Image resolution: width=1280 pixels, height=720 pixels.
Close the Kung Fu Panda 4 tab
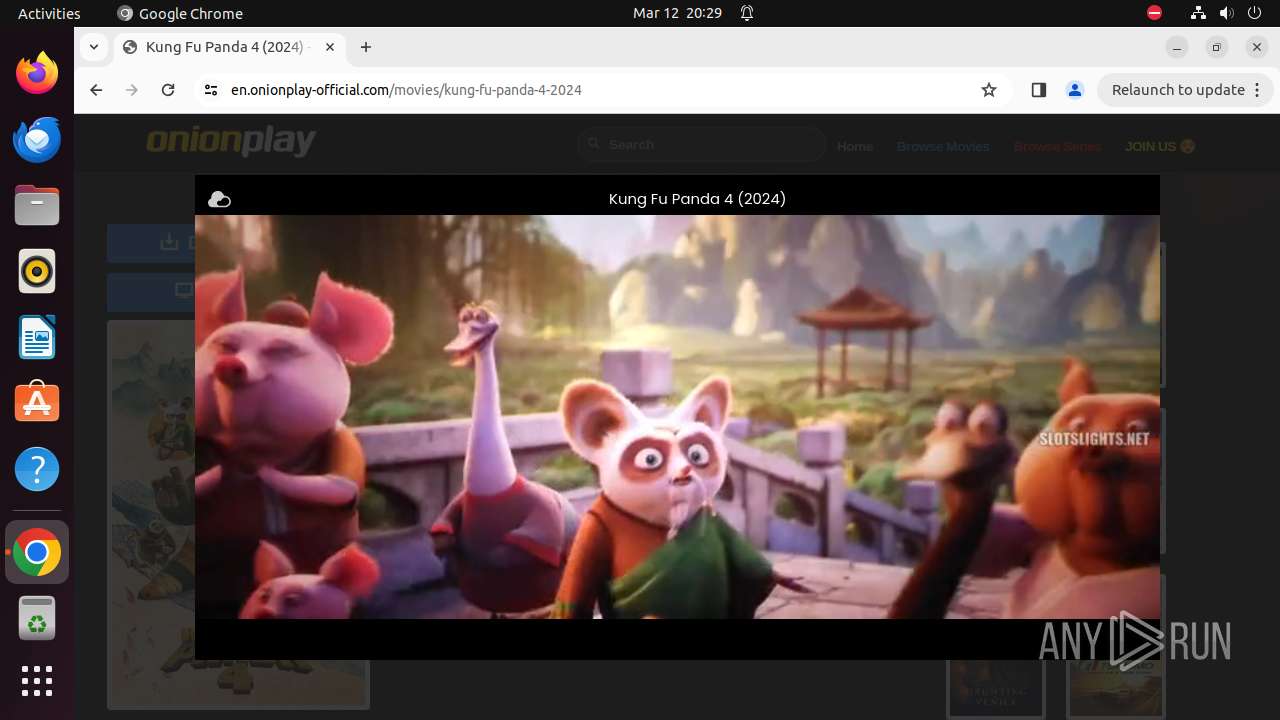click(x=330, y=47)
